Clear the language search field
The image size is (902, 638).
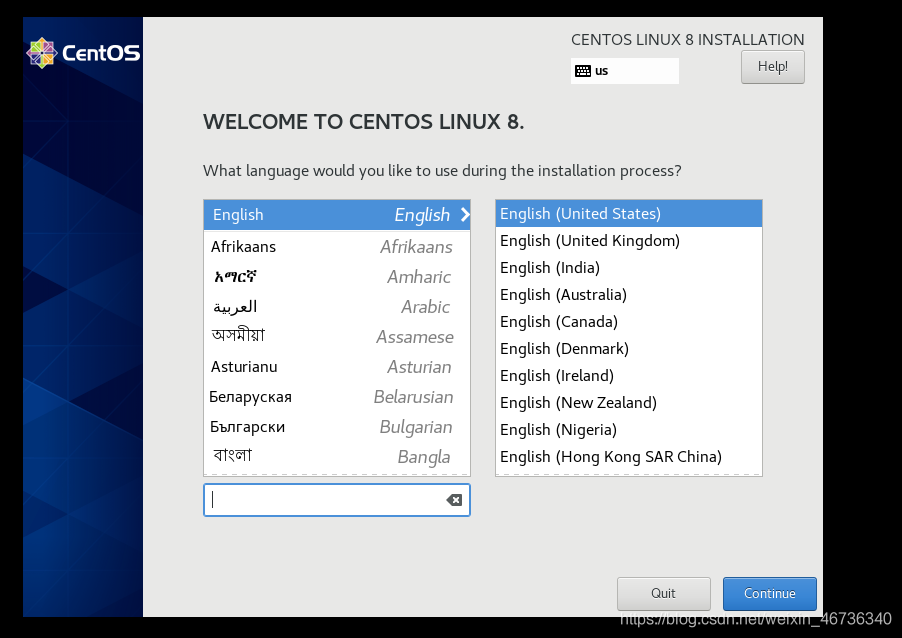454,500
